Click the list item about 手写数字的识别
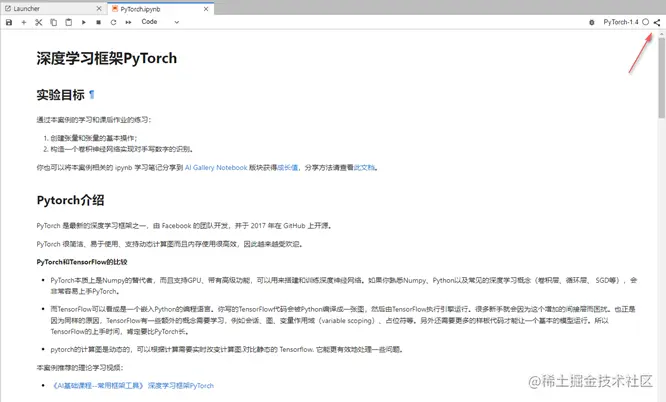Image resolution: width=666 pixels, height=402 pixels. (x=122, y=149)
